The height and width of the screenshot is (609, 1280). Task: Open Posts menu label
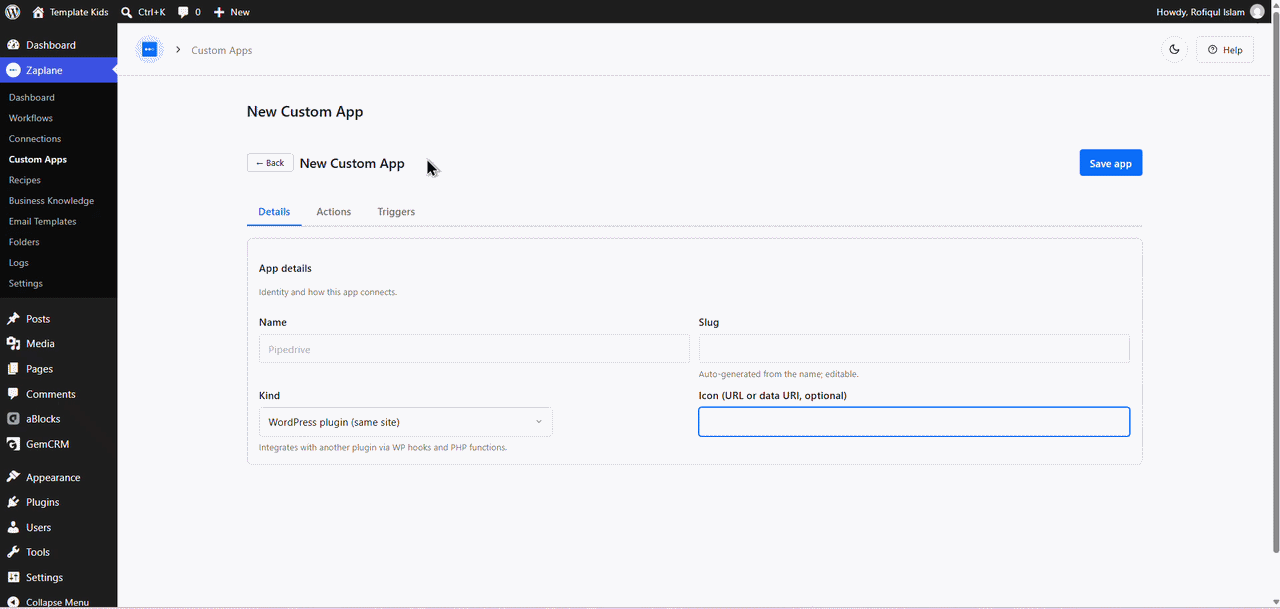[38, 319]
